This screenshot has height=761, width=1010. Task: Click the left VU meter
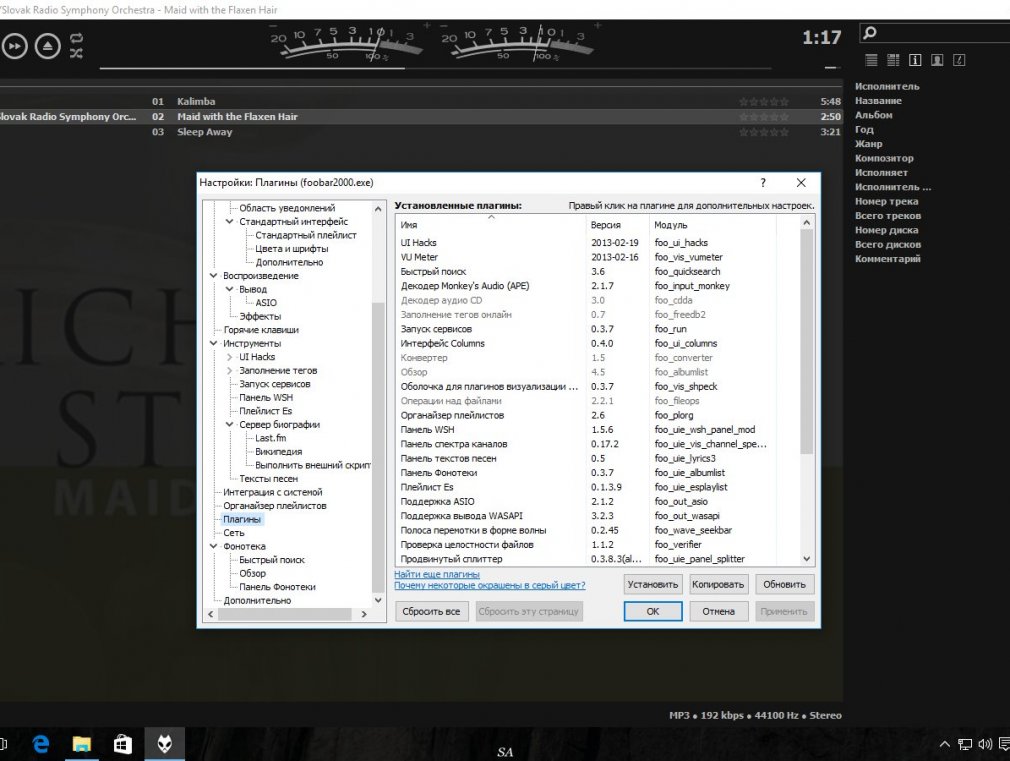[348, 43]
